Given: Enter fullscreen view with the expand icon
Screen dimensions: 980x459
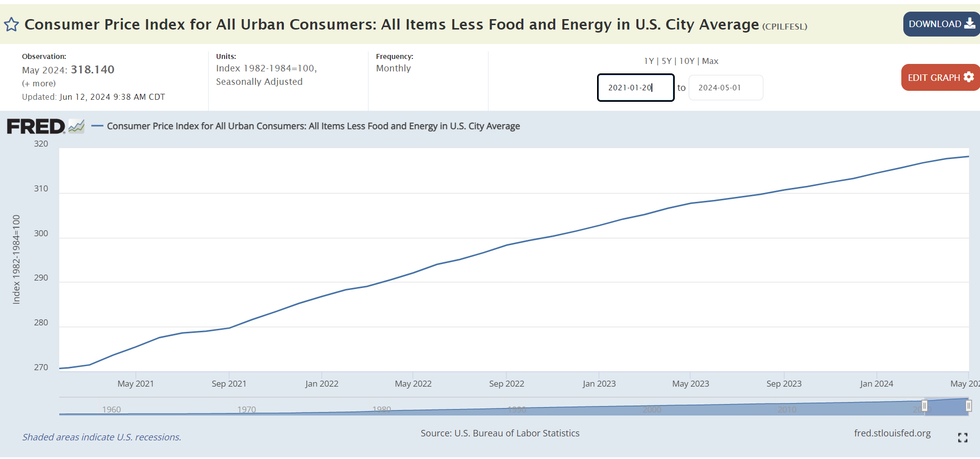Looking at the screenshot, I should pyautogui.click(x=962, y=437).
